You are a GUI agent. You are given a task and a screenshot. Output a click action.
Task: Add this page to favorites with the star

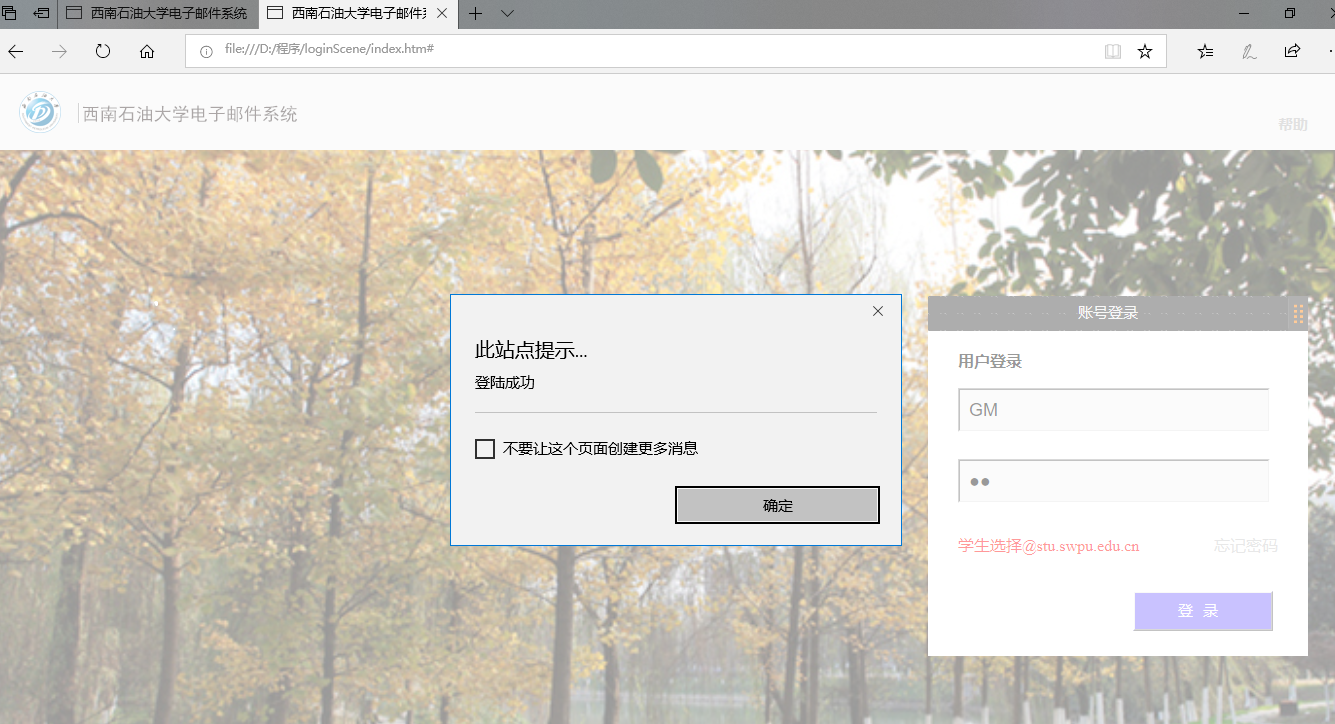click(1145, 51)
